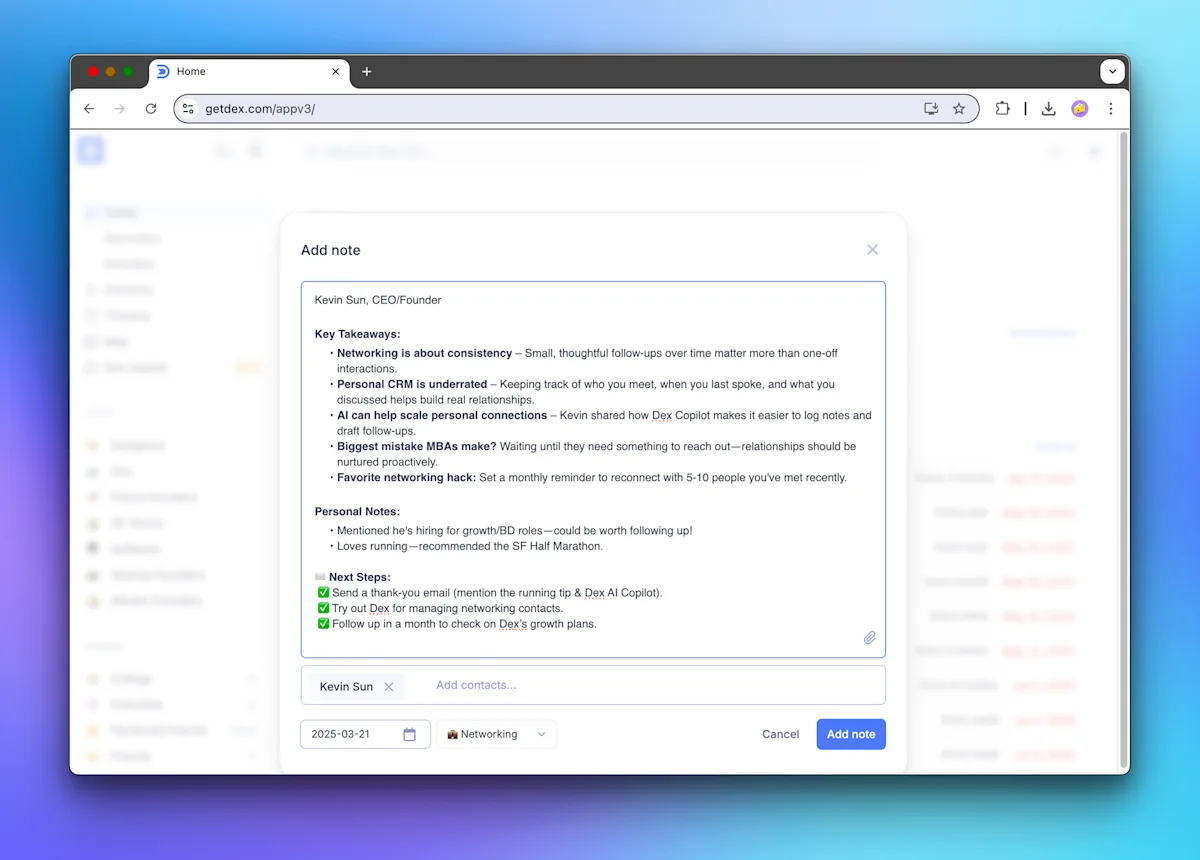Open the date picker calendar icon
1200x860 pixels.
(x=409, y=734)
